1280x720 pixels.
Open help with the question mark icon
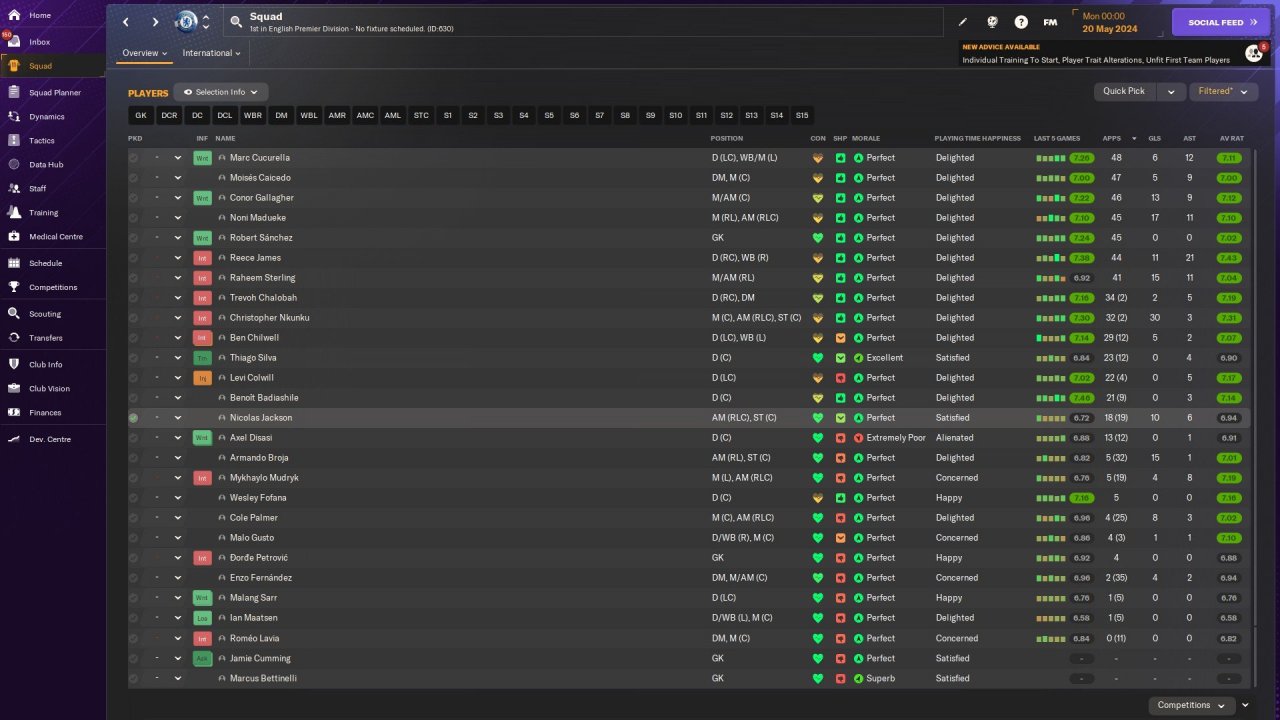click(1021, 22)
